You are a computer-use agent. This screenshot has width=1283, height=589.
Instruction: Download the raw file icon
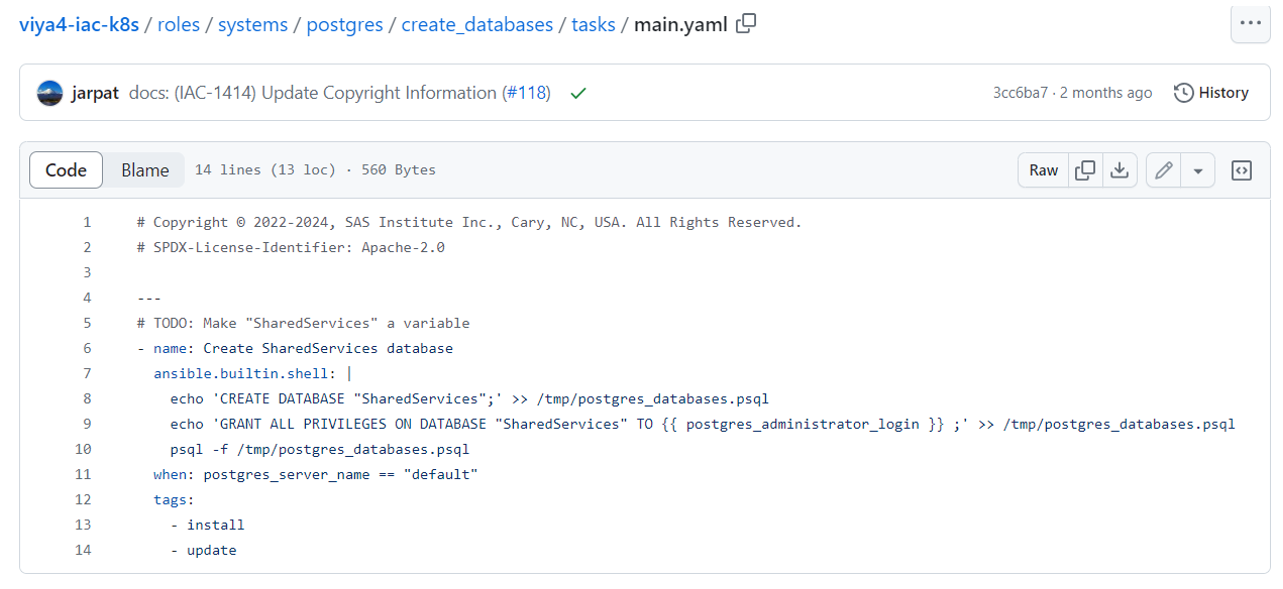pyautogui.click(x=1120, y=170)
